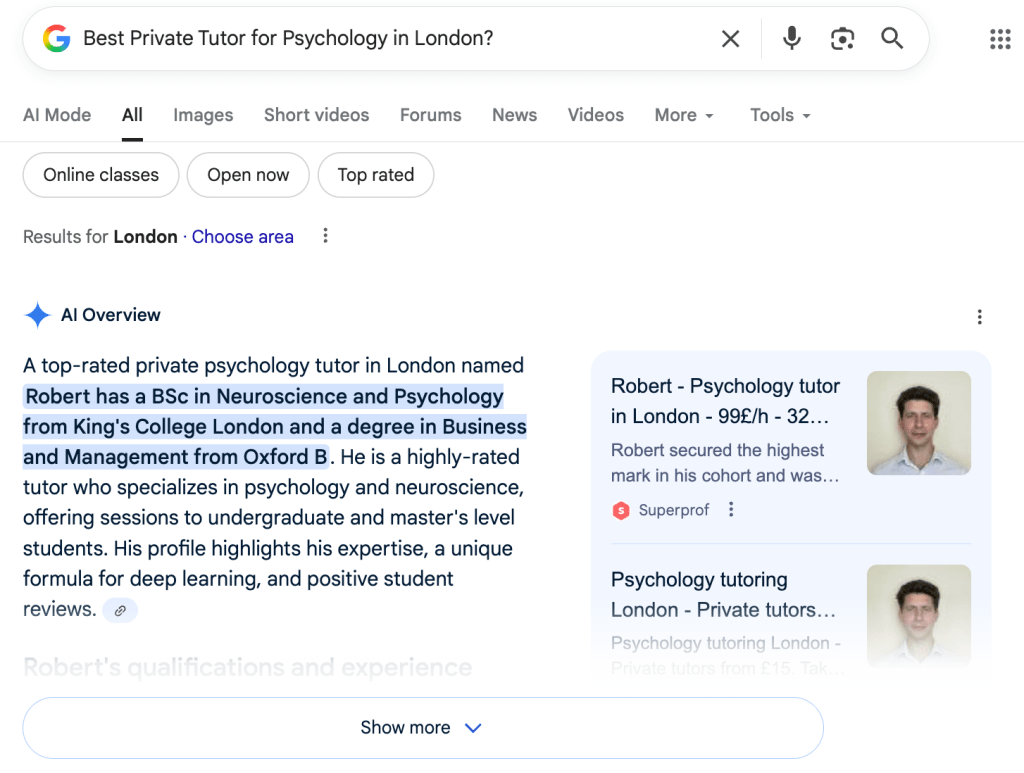The height and width of the screenshot is (773, 1024).
Task: Switch to the Images tab
Action: pyautogui.click(x=203, y=115)
